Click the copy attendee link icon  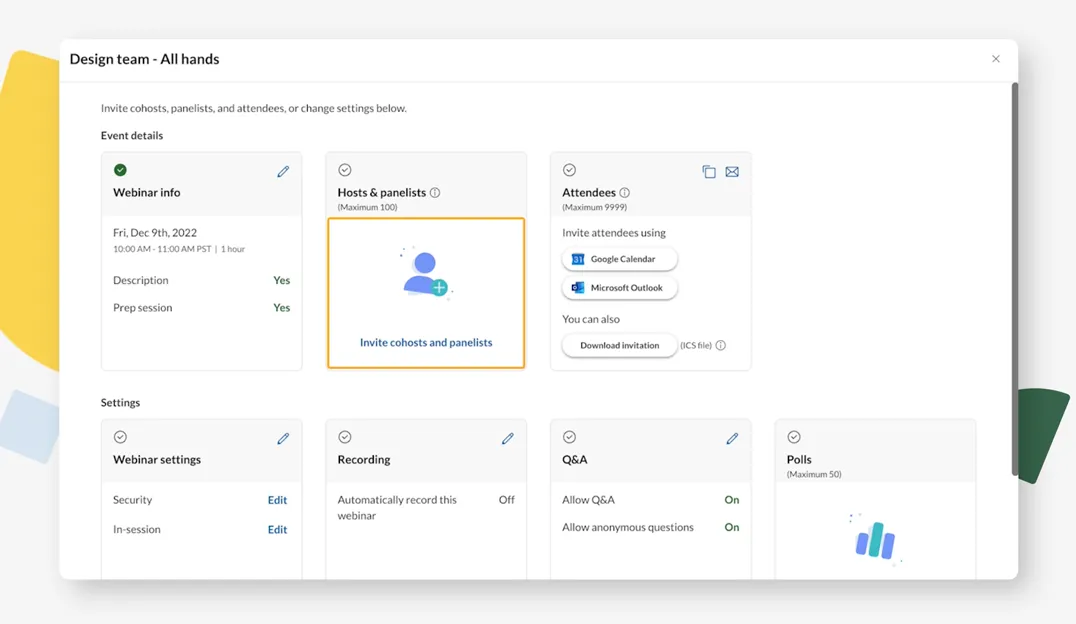click(709, 172)
